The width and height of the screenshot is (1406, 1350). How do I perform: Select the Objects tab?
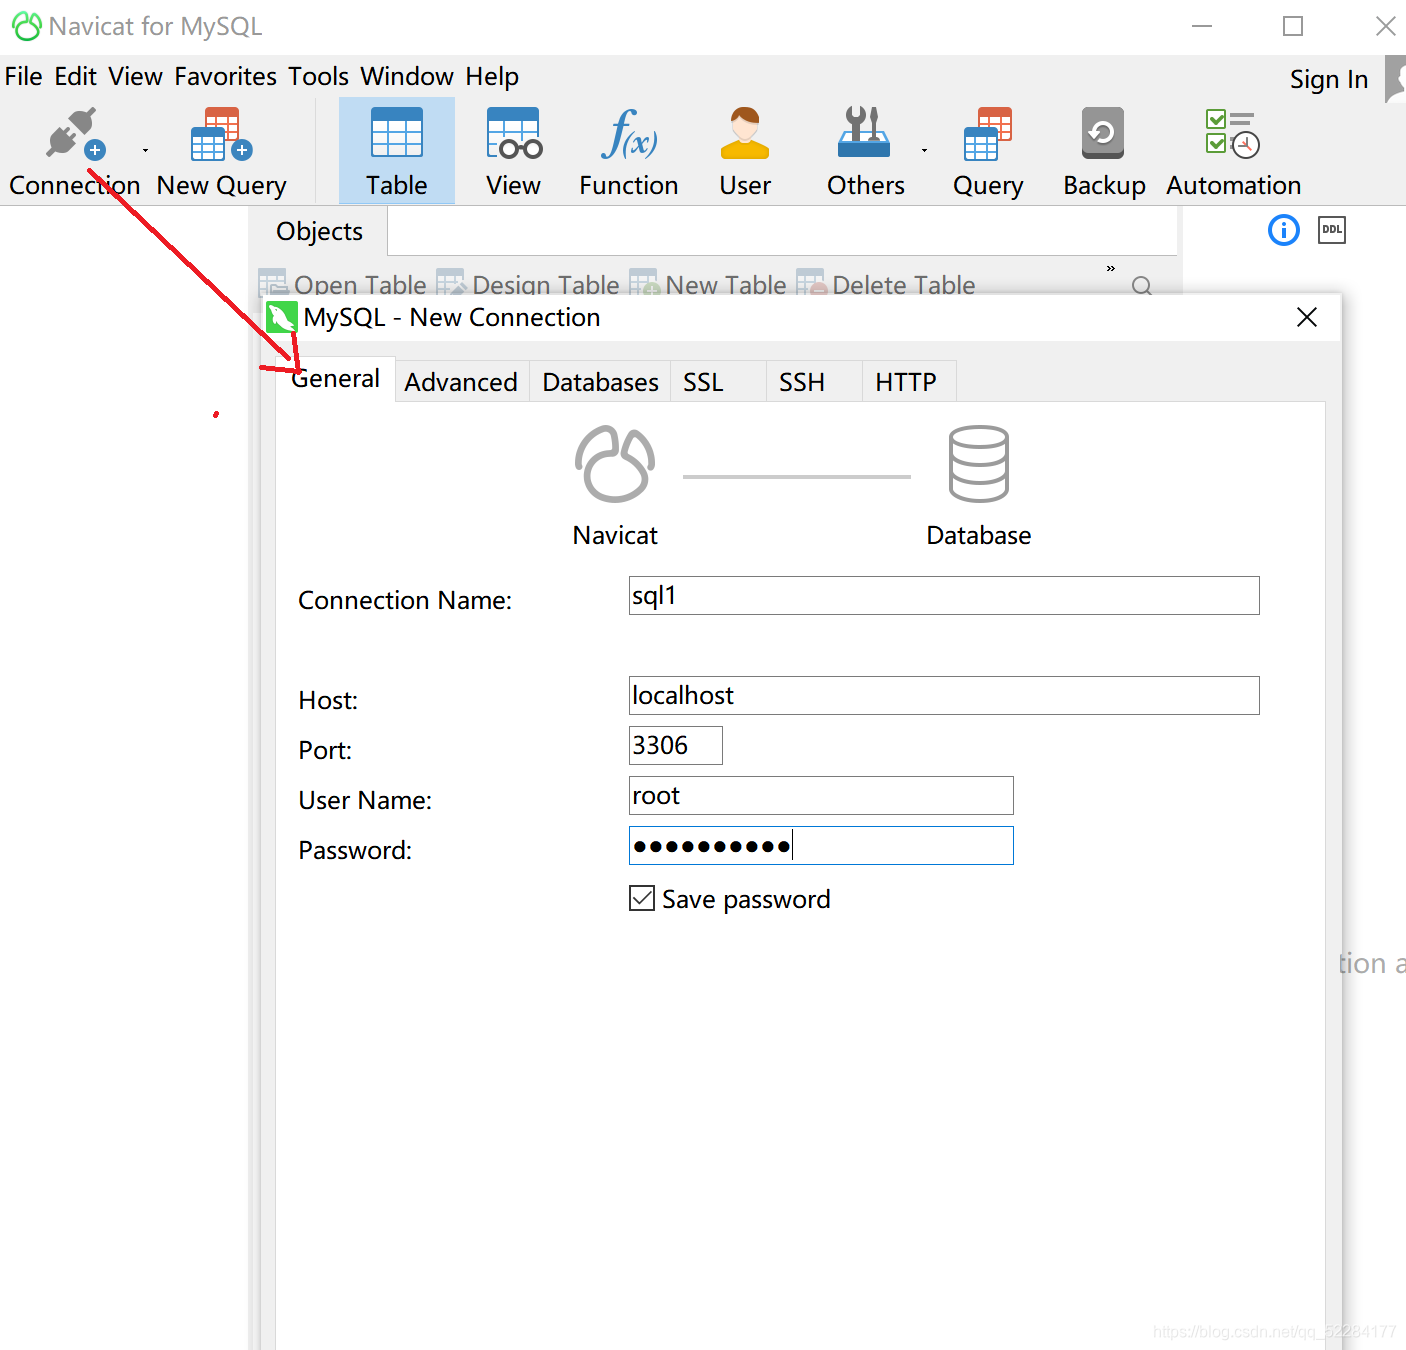(319, 232)
